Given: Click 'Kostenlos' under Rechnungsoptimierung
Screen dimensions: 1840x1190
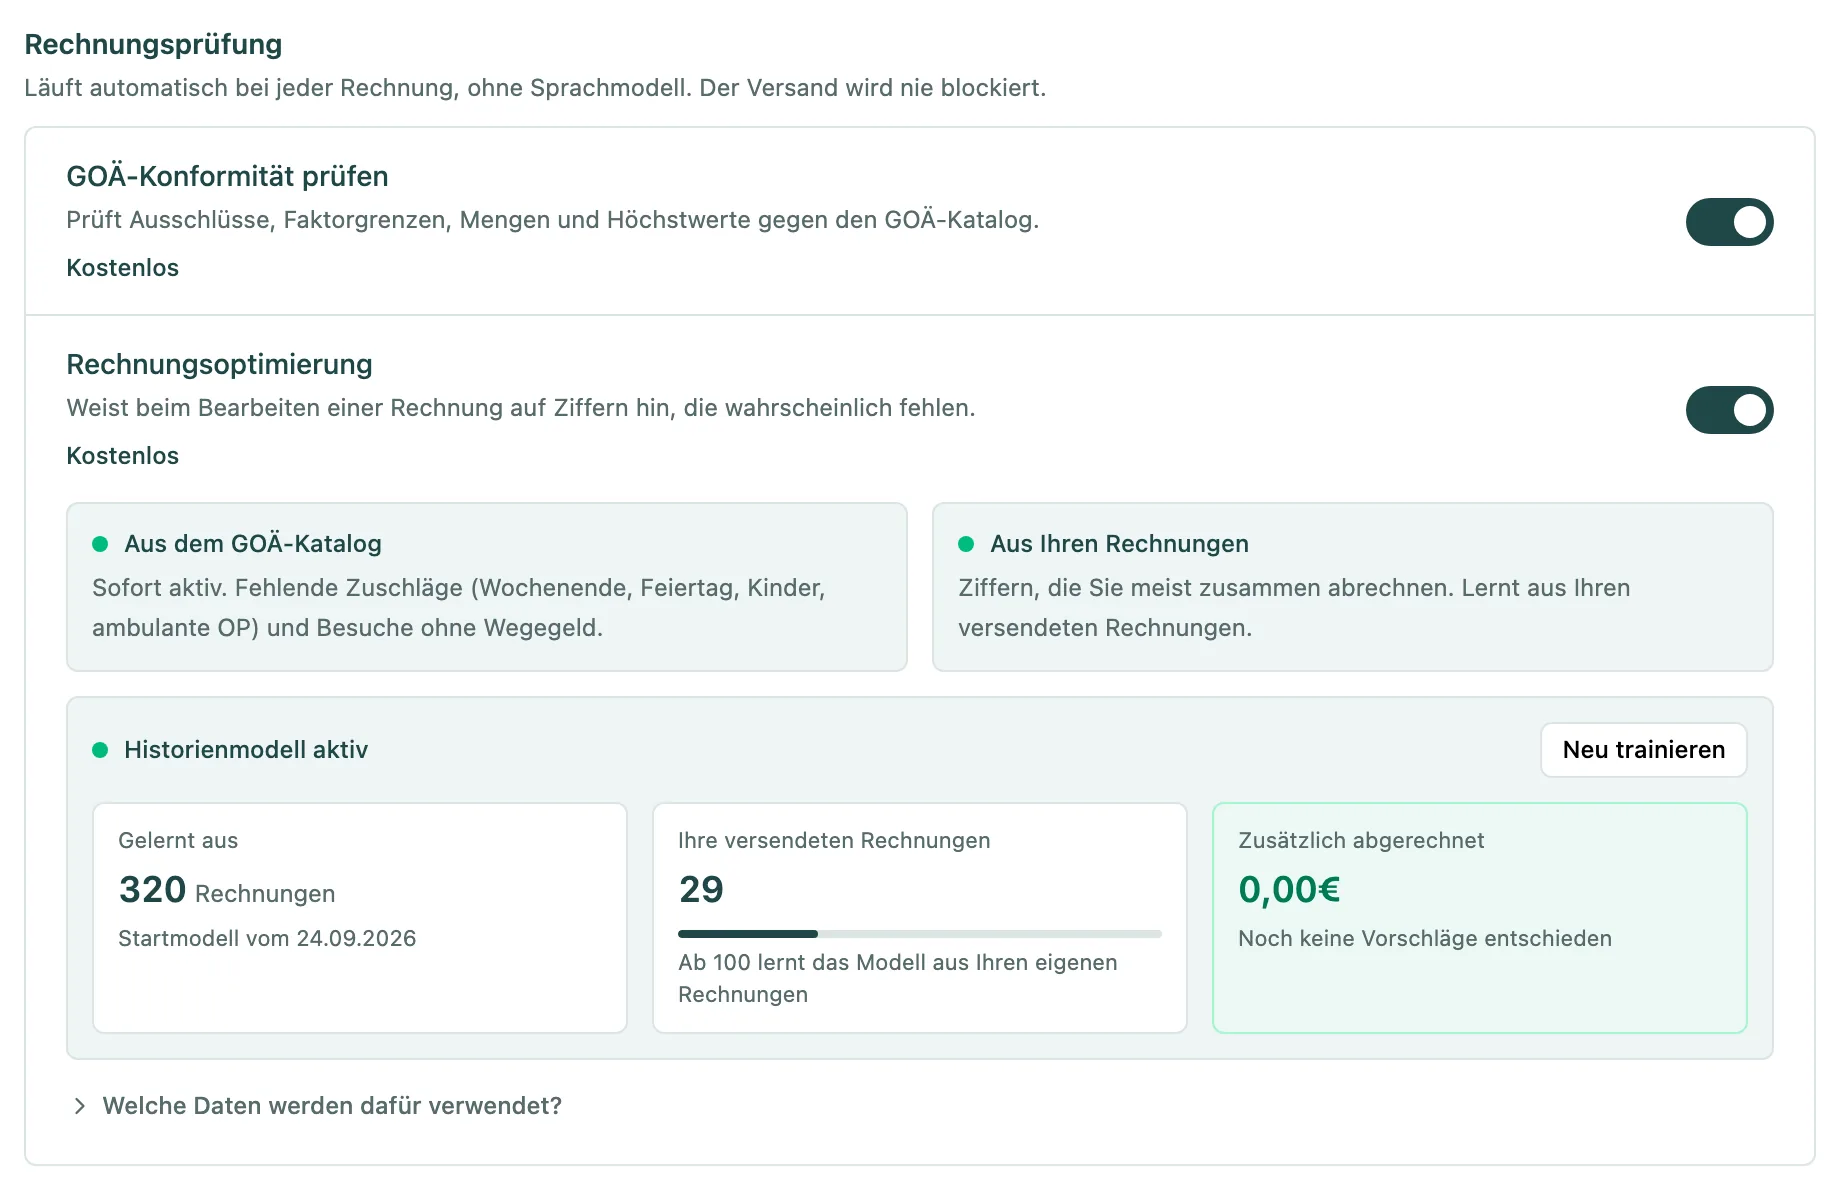Looking at the screenshot, I should point(122,456).
